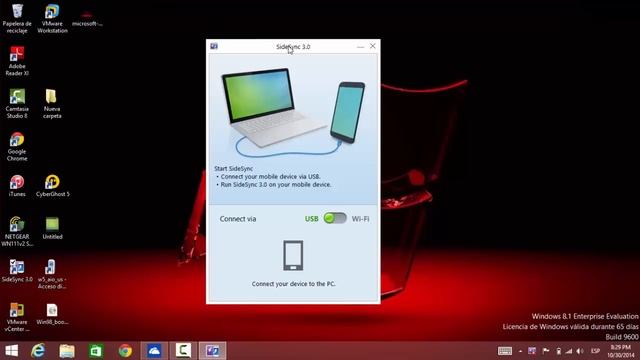Click the USB label in SideSync

pos(311,219)
